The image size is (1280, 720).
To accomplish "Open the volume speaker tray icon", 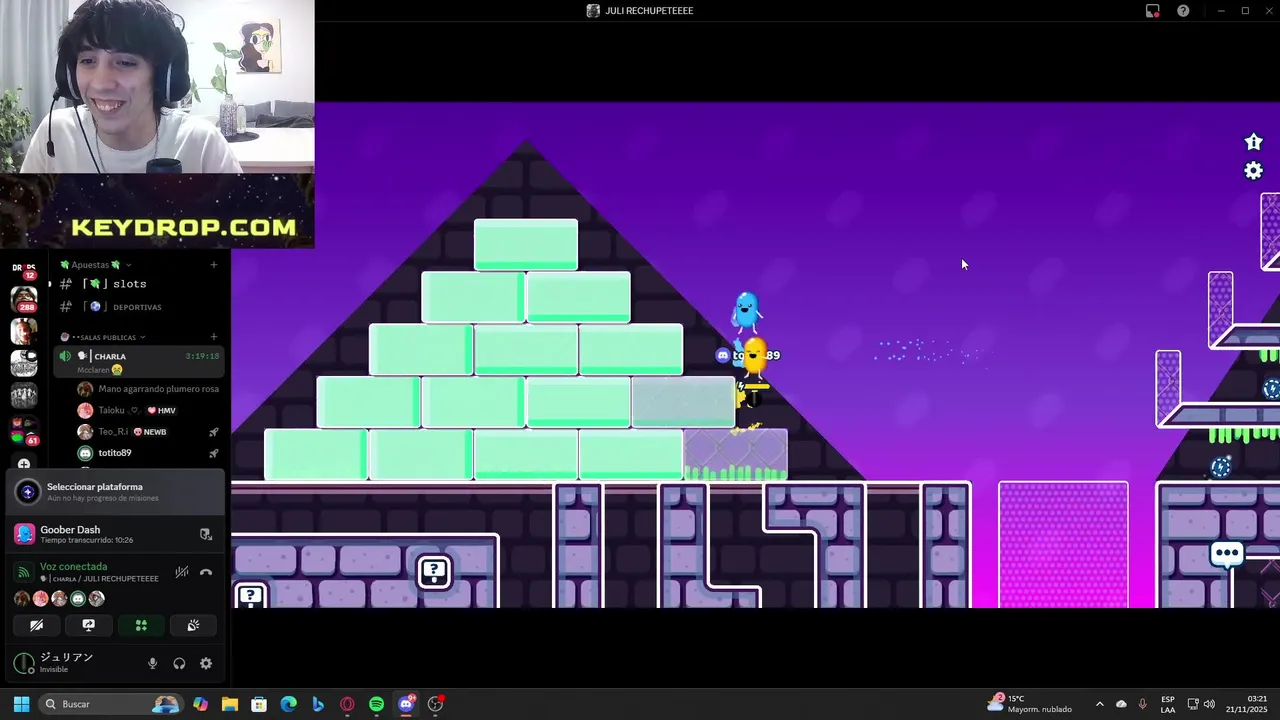I will coord(1210,704).
